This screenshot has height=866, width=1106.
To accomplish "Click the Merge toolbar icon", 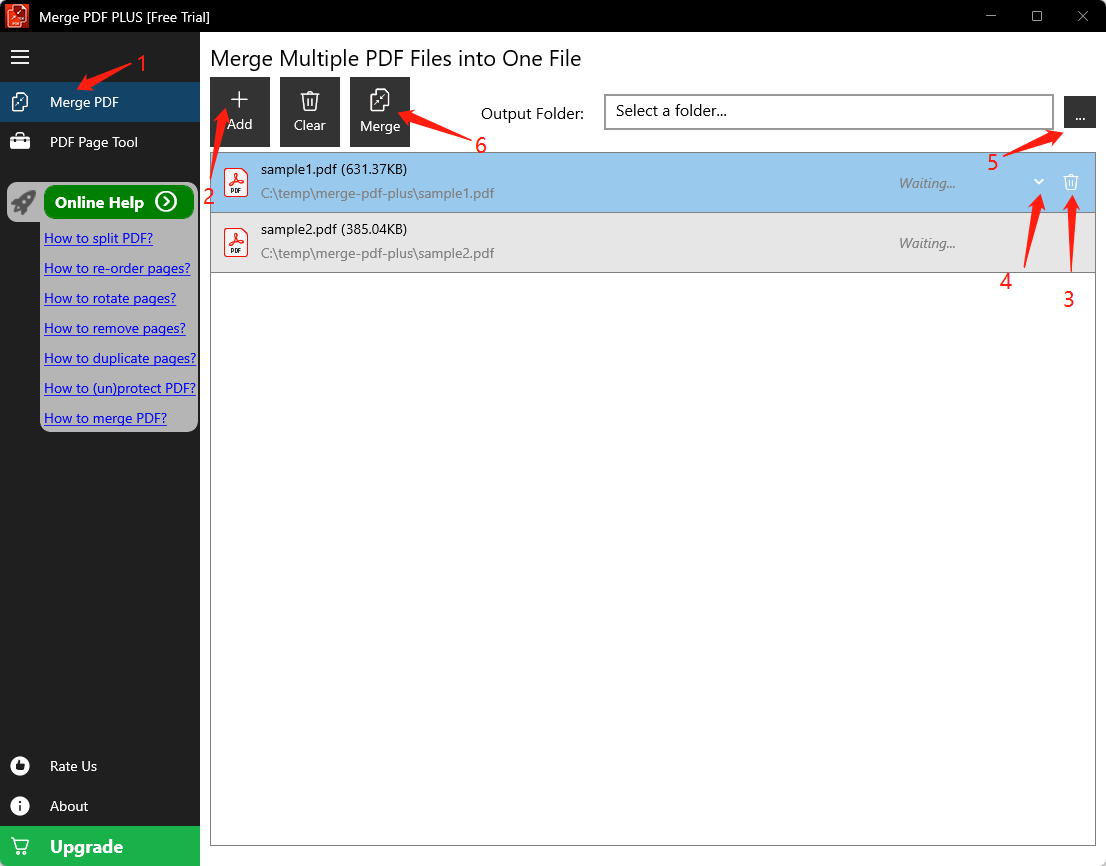I will (379, 111).
